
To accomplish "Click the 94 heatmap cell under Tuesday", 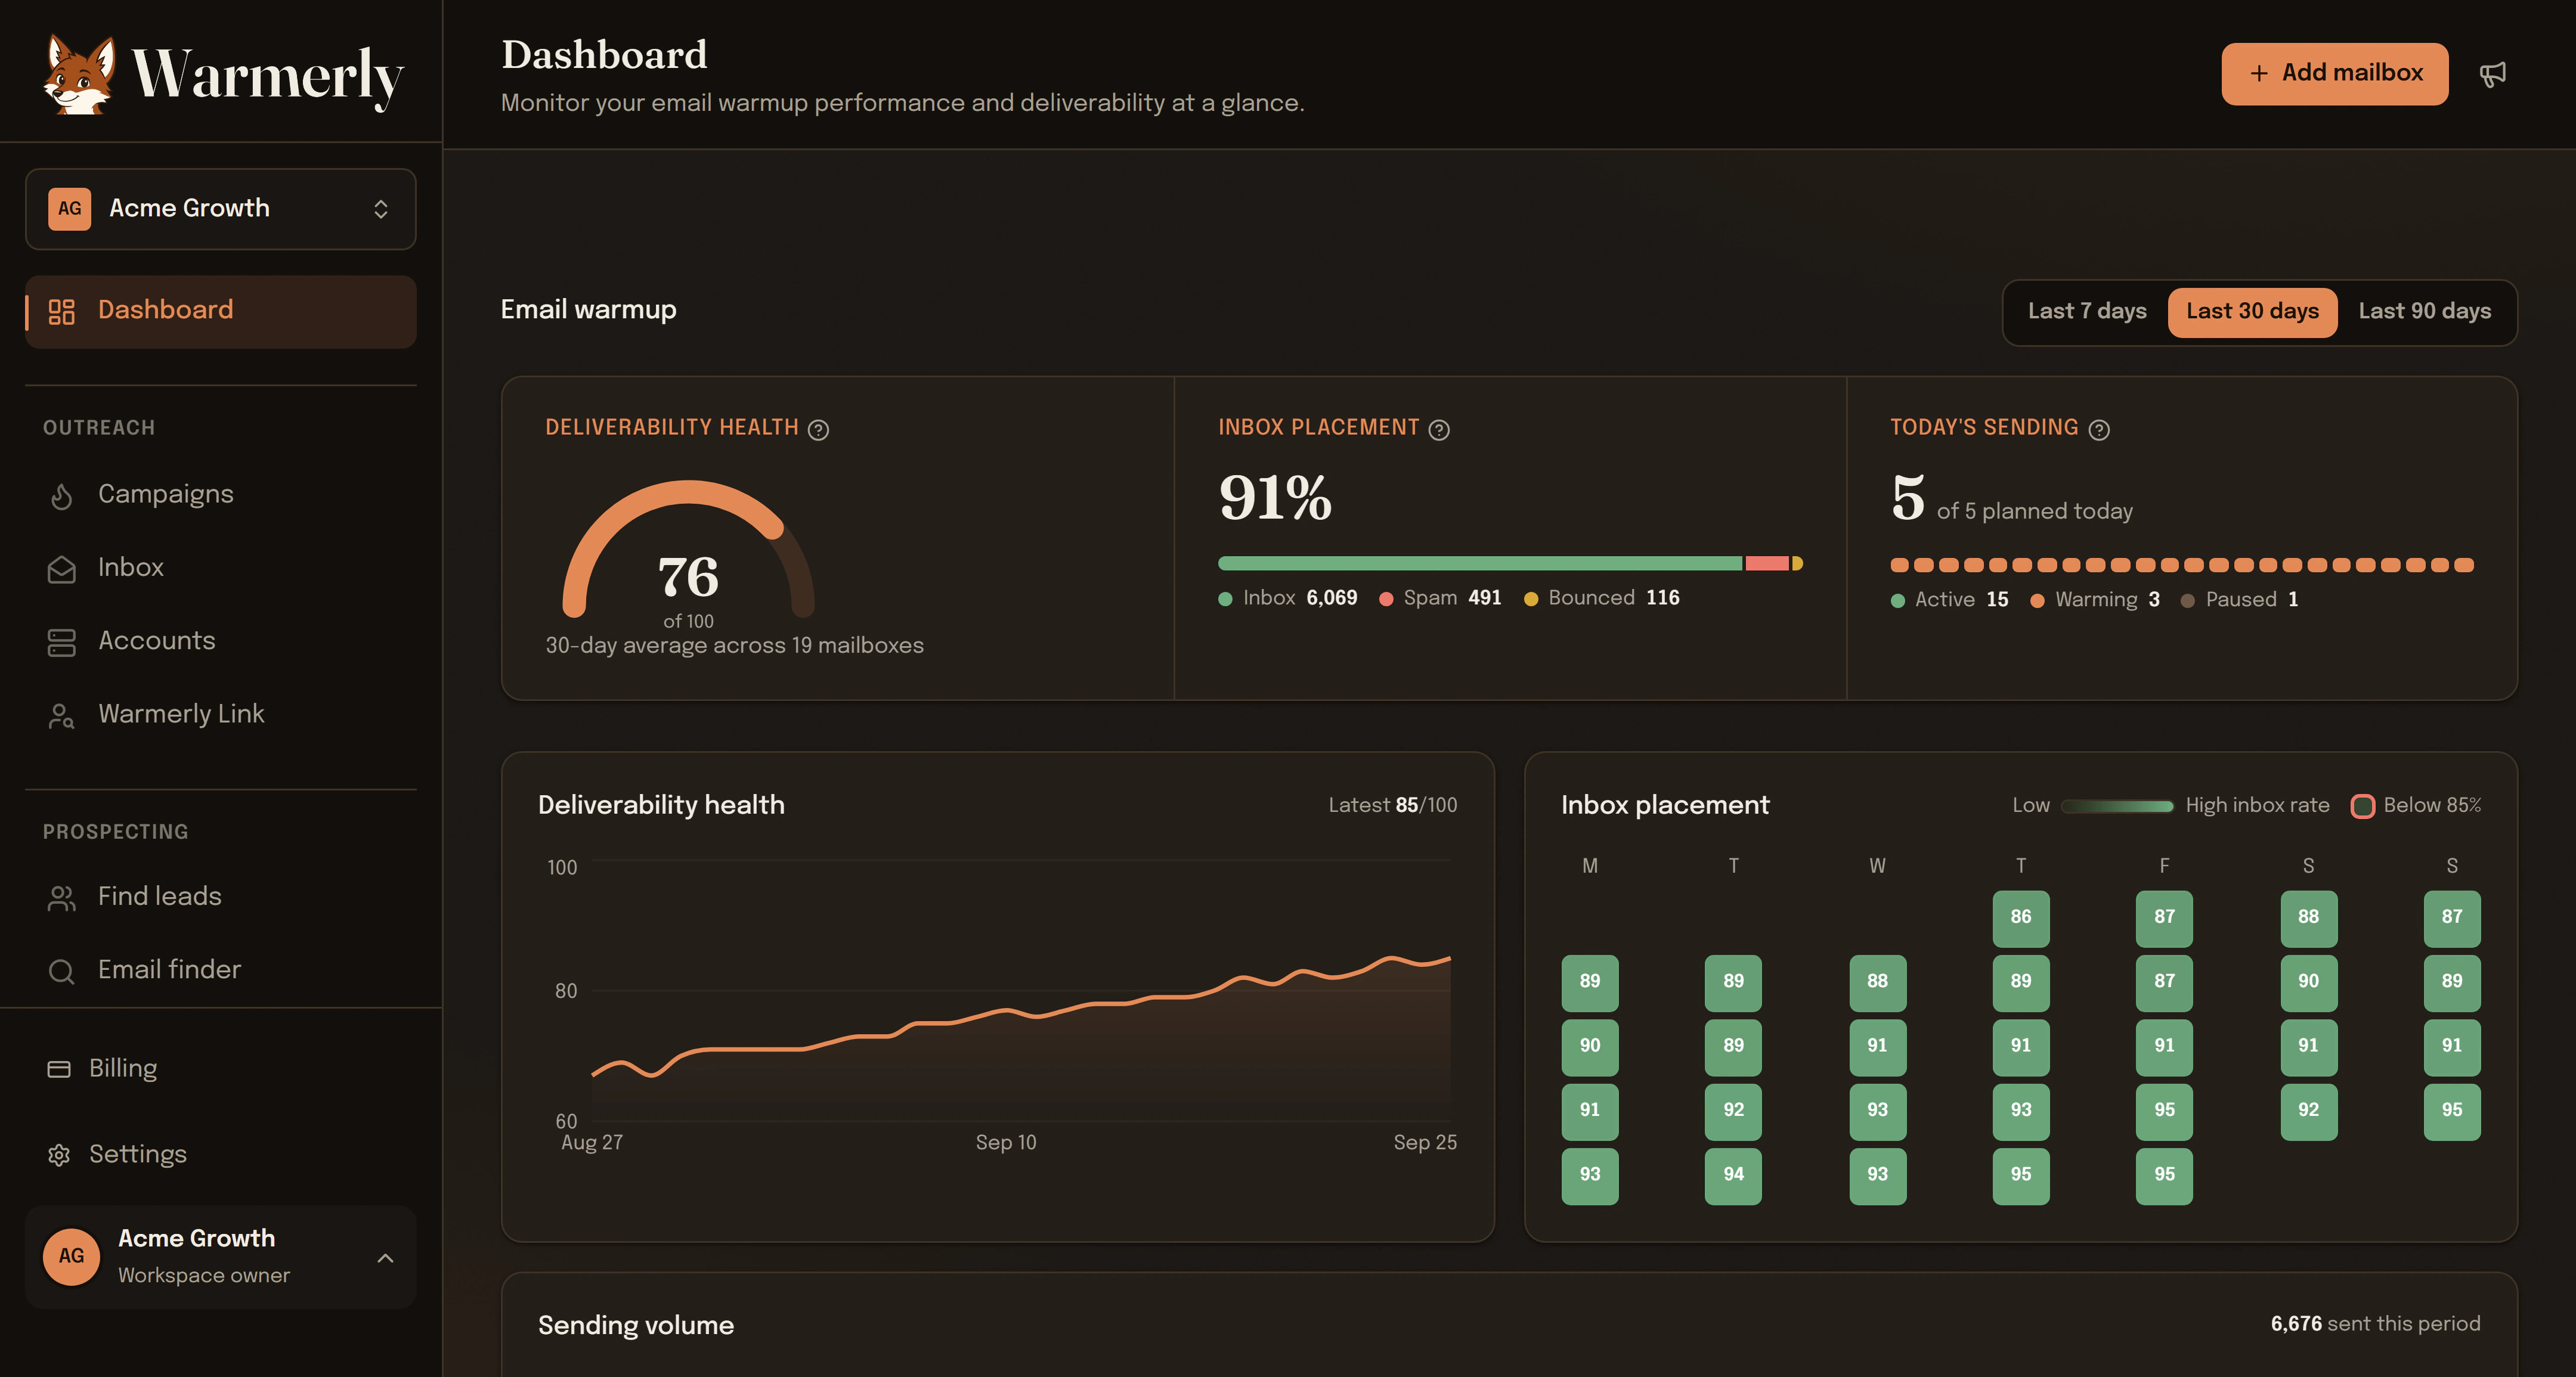I will point(1733,1175).
